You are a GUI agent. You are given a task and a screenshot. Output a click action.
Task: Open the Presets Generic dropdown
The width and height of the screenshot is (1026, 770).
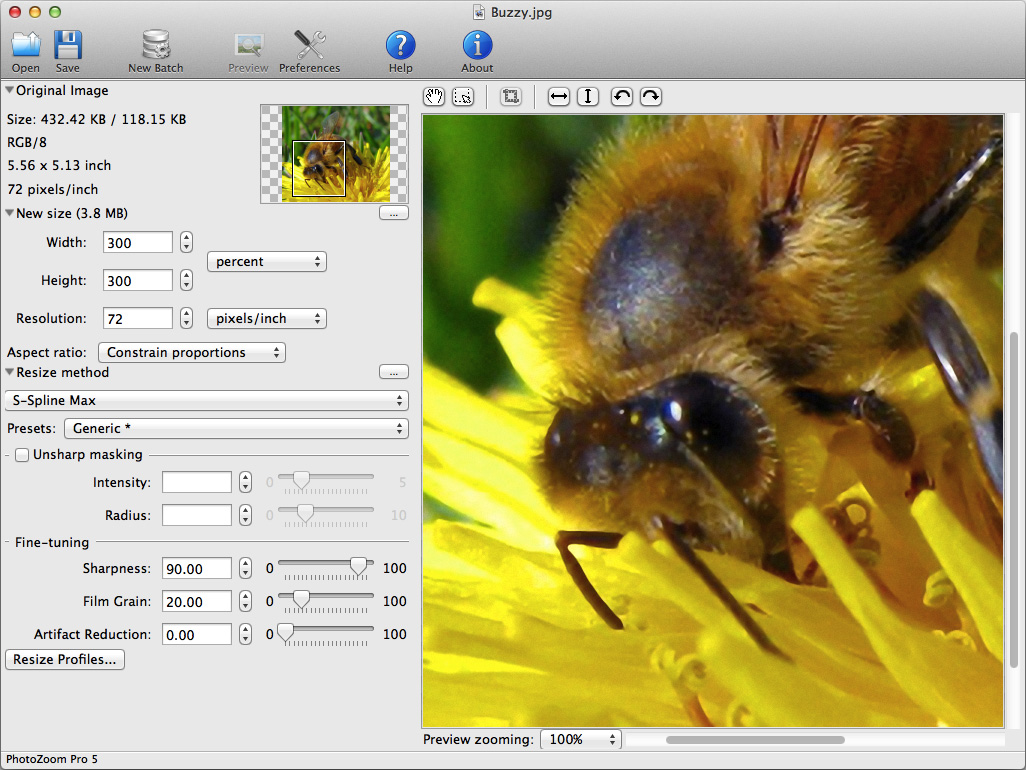click(x=236, y=428)
